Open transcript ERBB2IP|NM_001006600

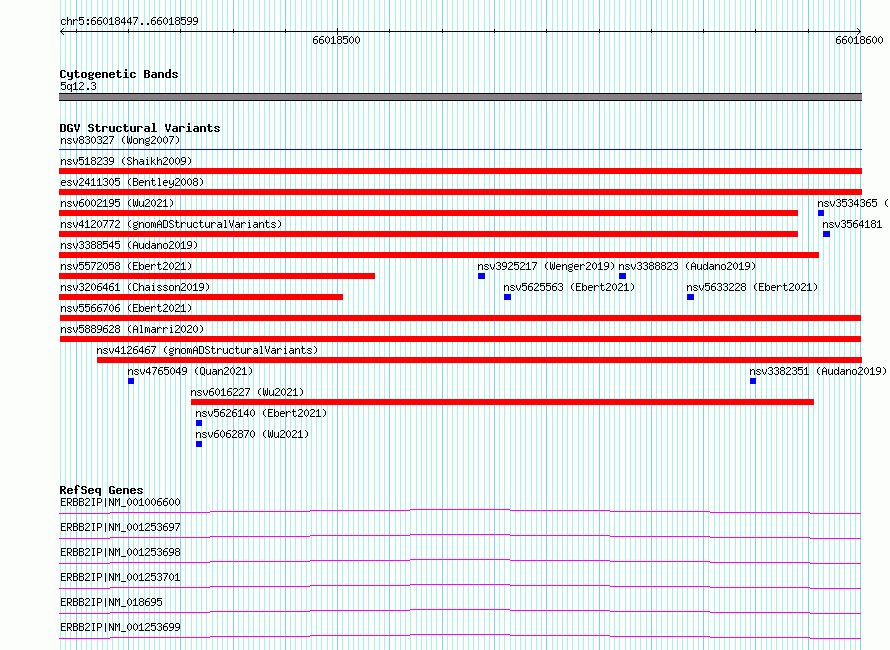[x=120, y=502]
